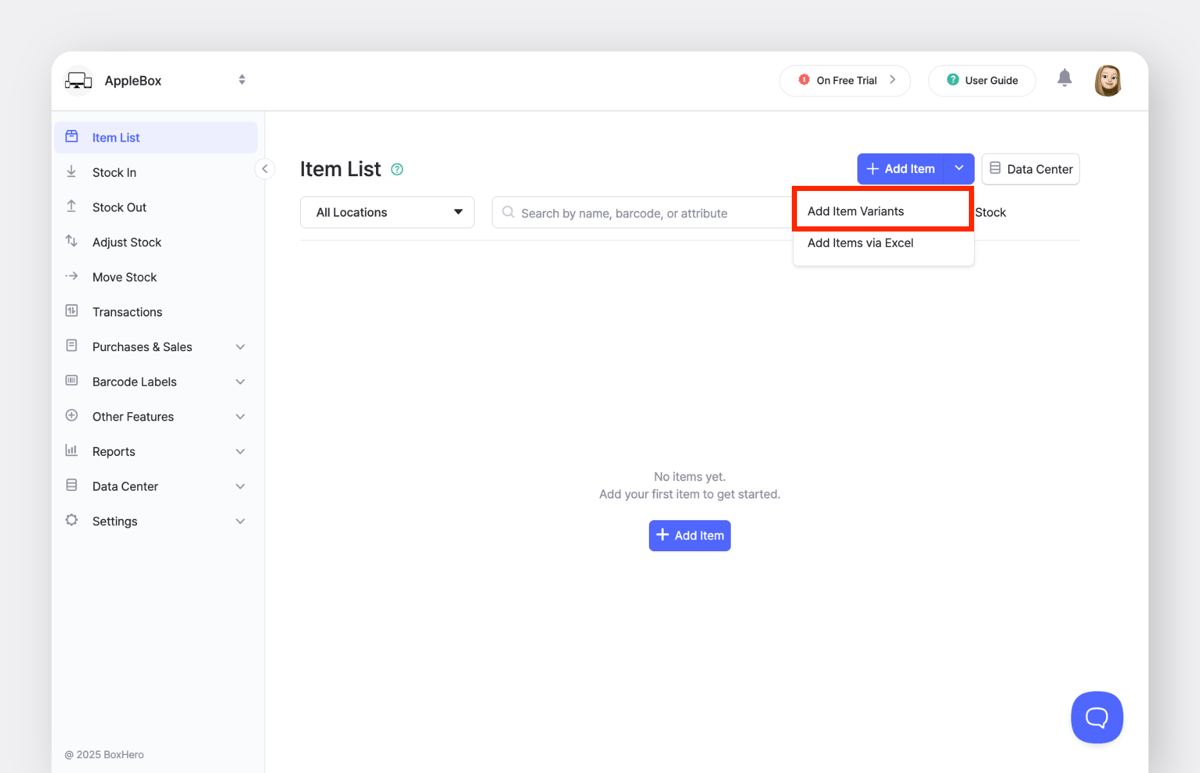This screenshot has height=773, width=1200.
Task: Open the Item List help tooltip icon
Action: (396, 169)
